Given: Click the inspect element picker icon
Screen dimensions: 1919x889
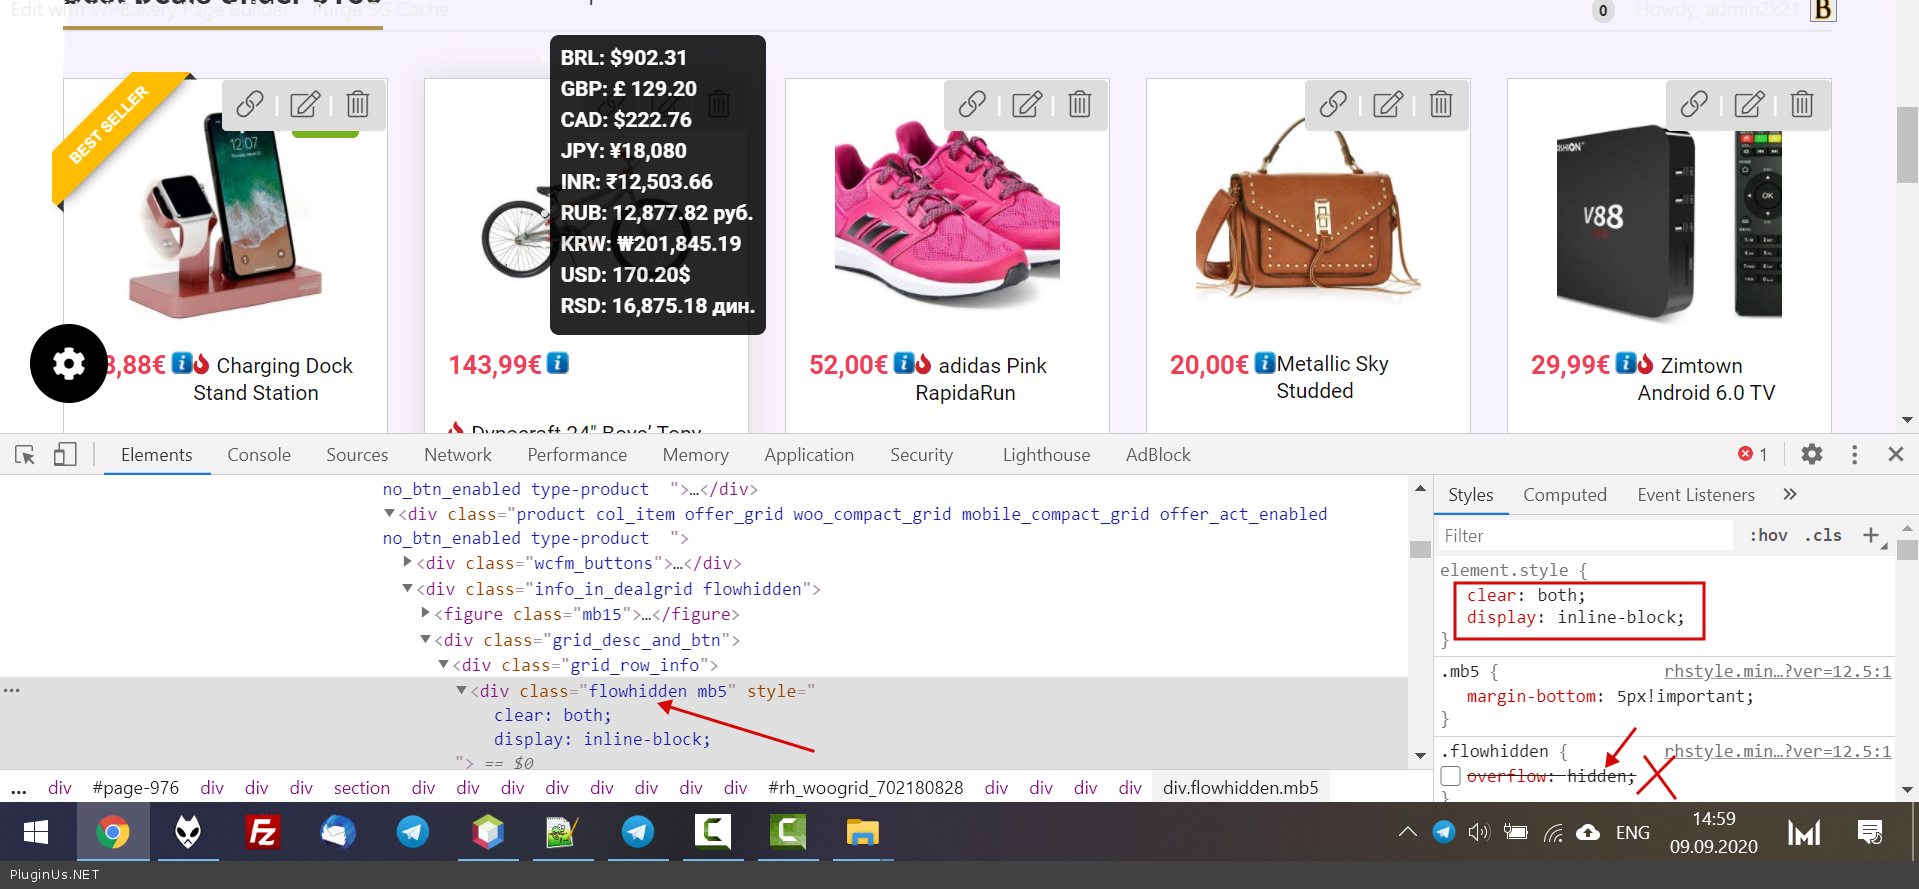Looking at the screenshot, I should (x=25, y=455).
